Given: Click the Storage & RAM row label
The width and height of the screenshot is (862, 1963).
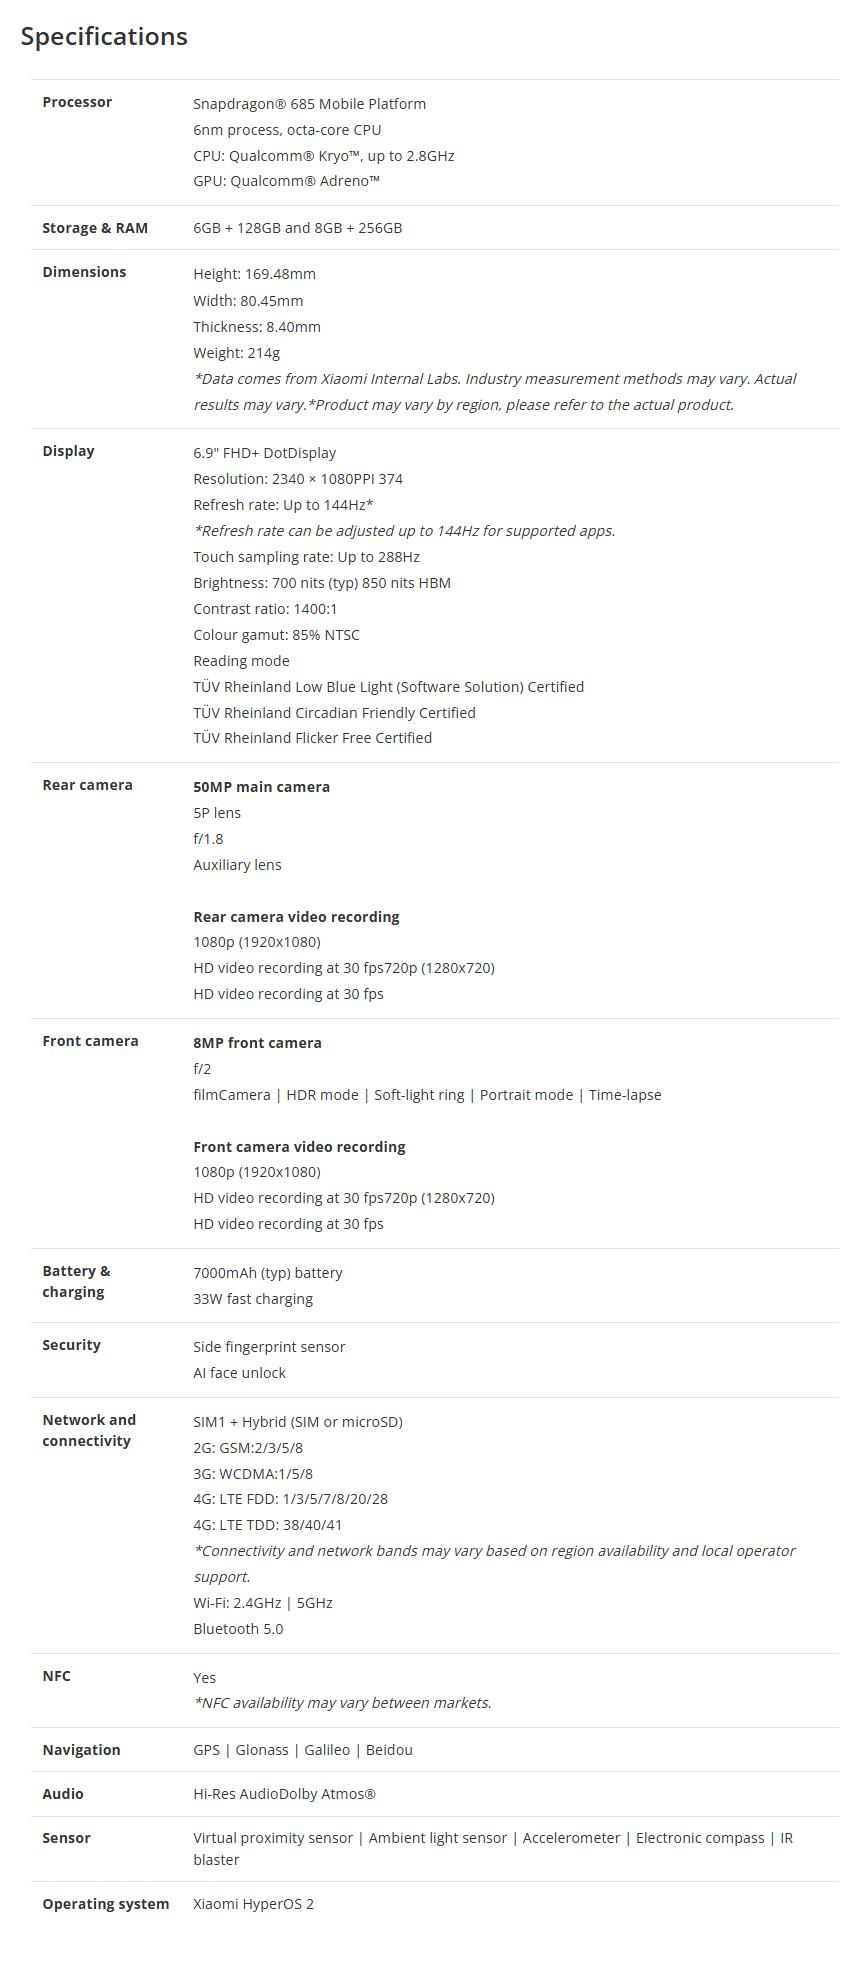Looking at the screenshot, I should point(95,228).
